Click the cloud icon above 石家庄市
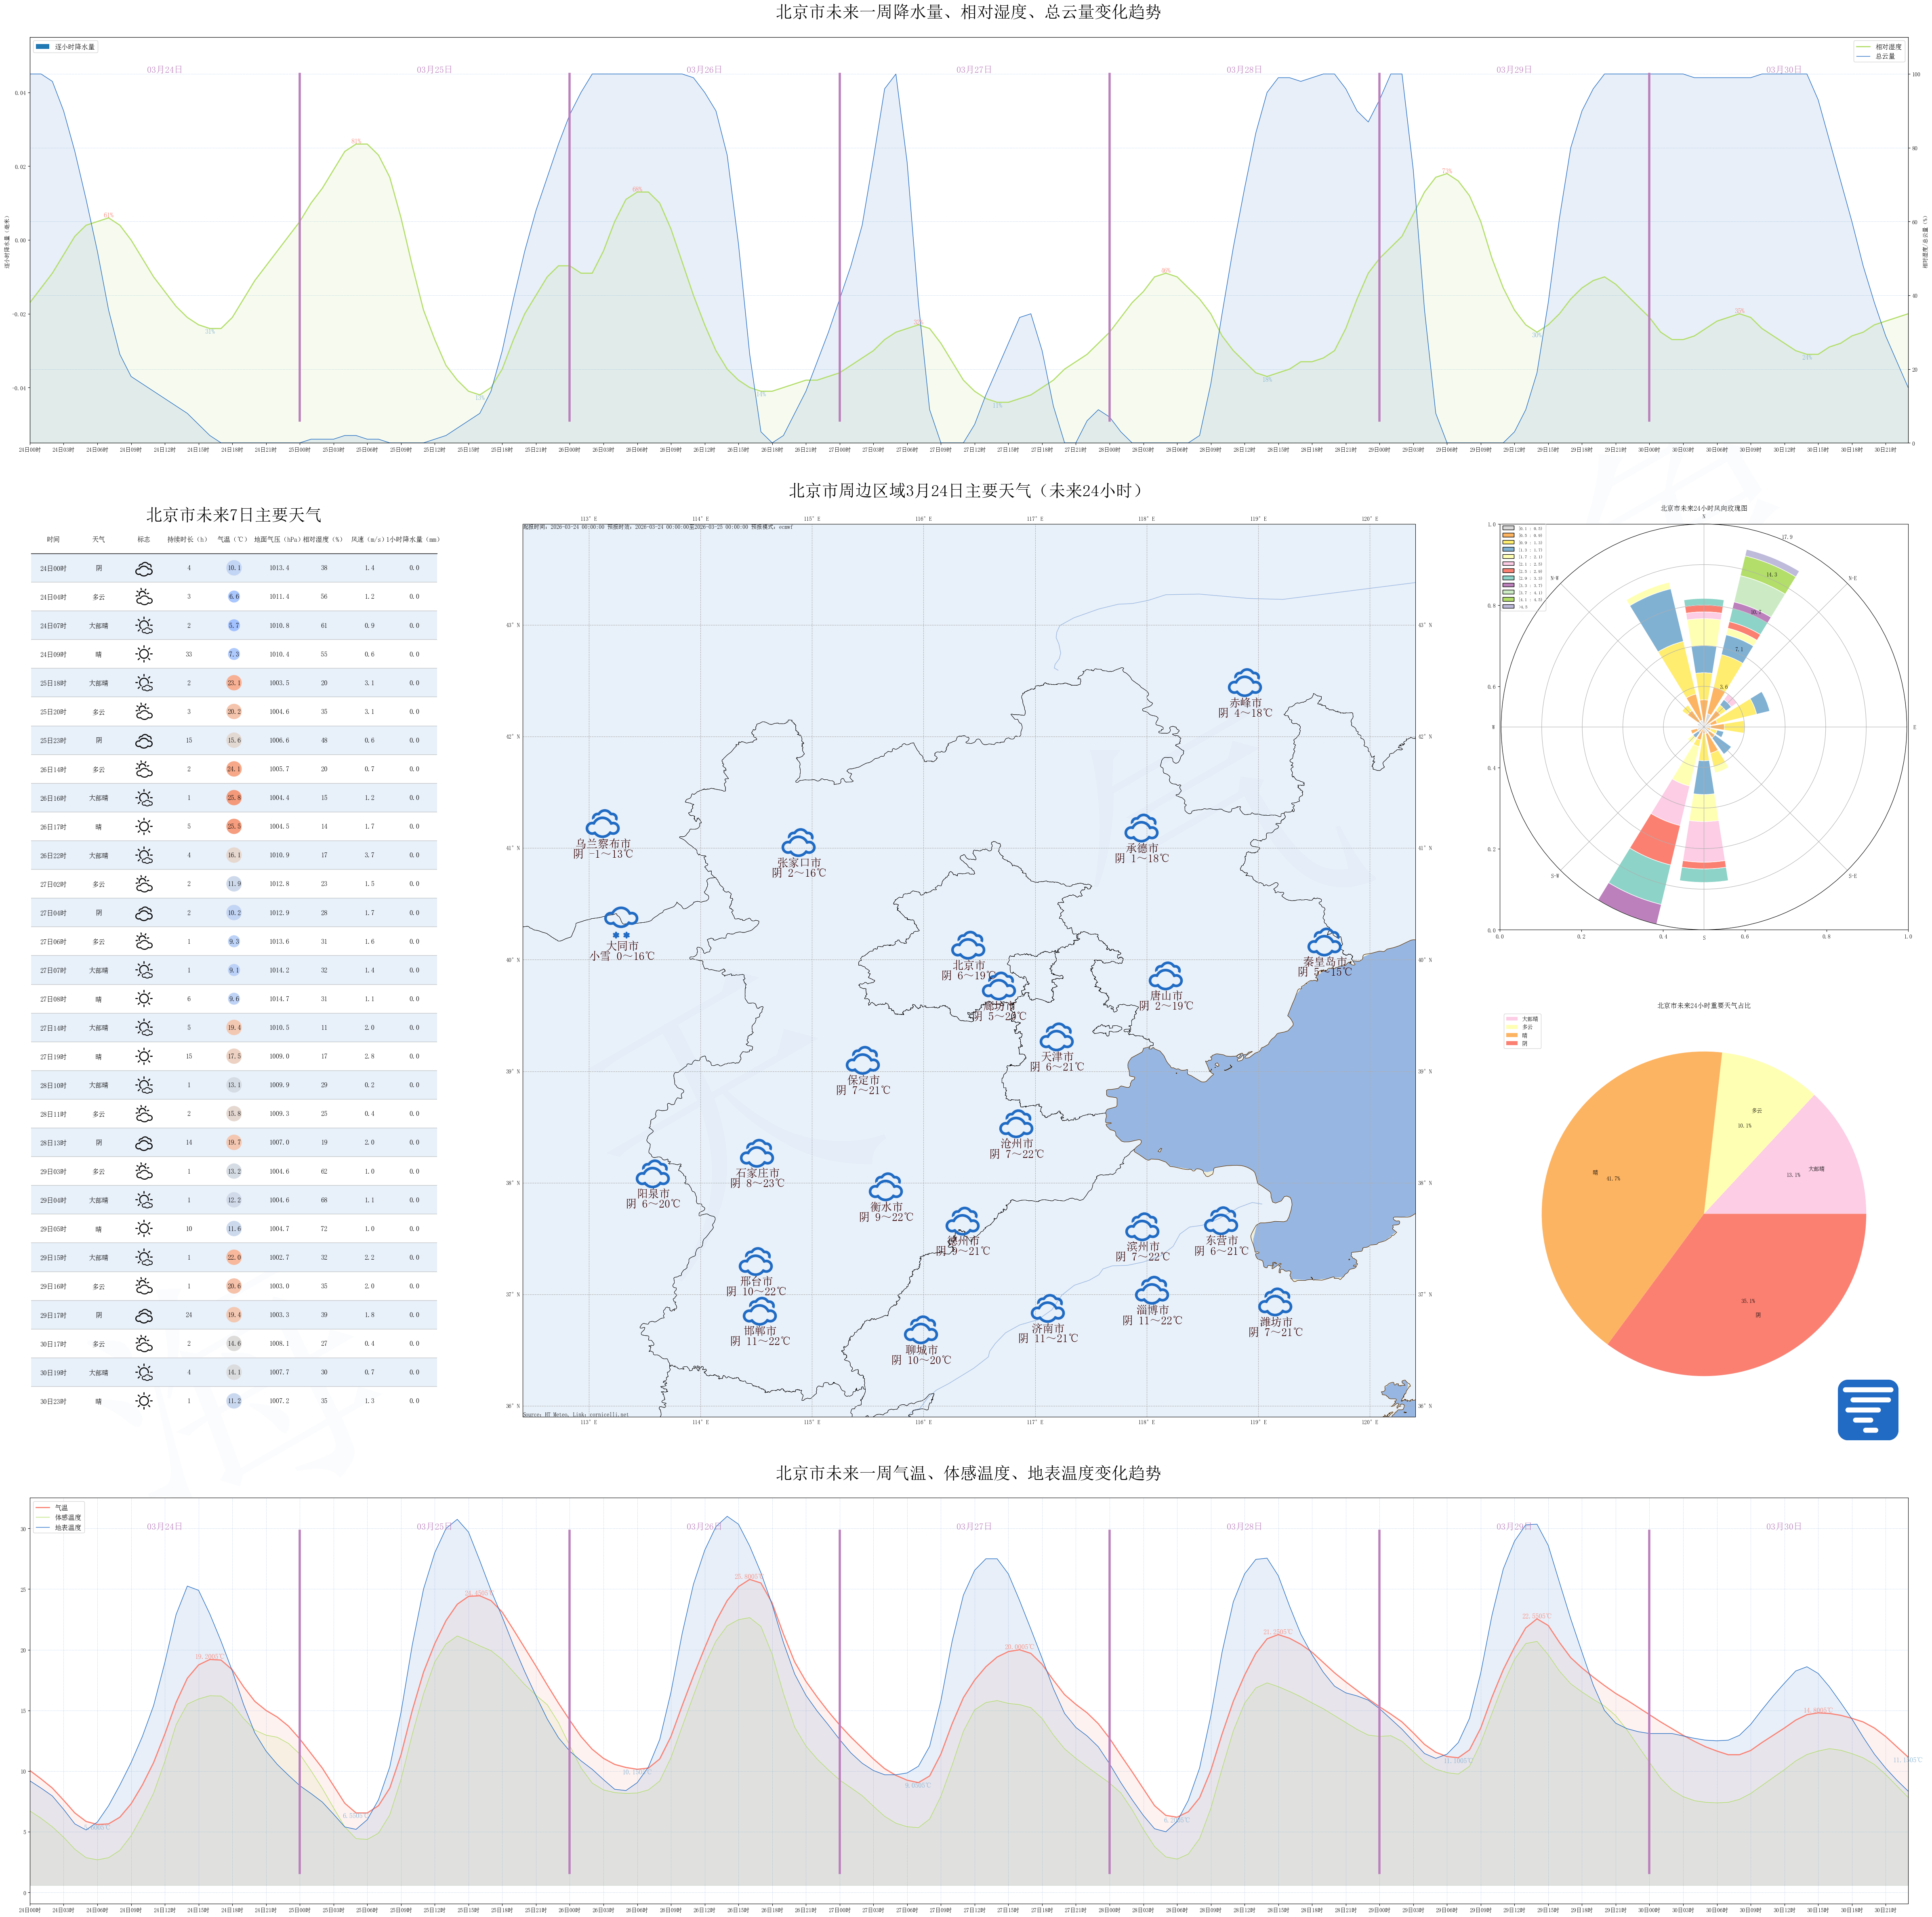 coord(757,1153)
